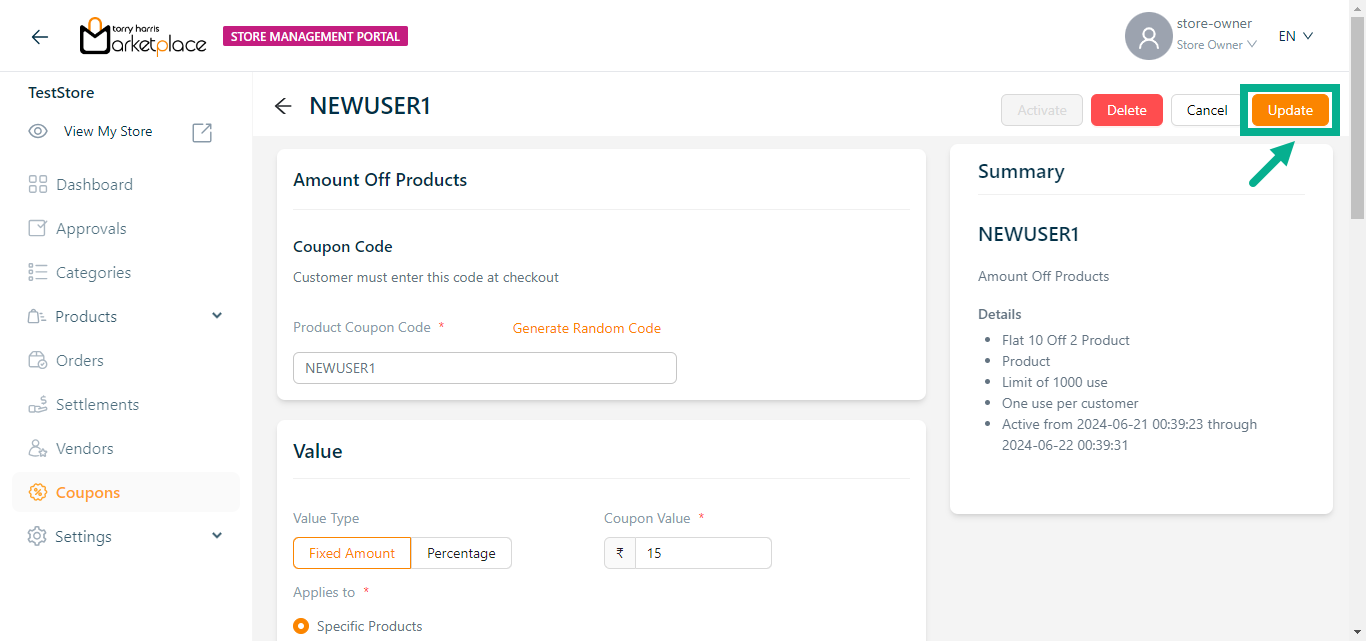Click the Approvals sidebar icon
The image size is (1366, 641).
click(38, 228)
